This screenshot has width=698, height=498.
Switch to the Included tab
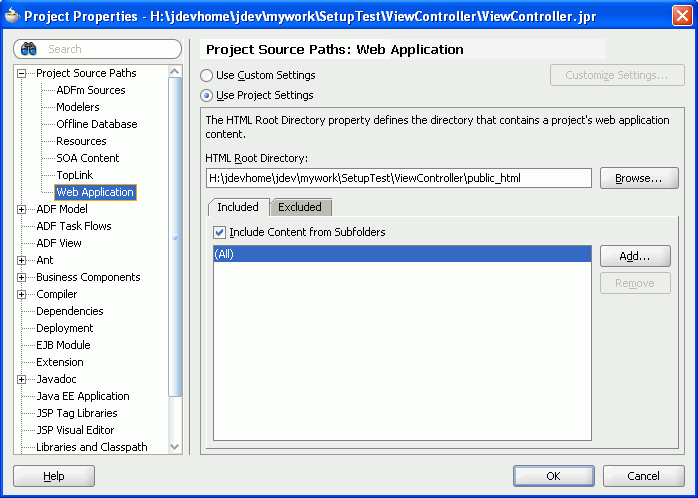pos(238,207)
